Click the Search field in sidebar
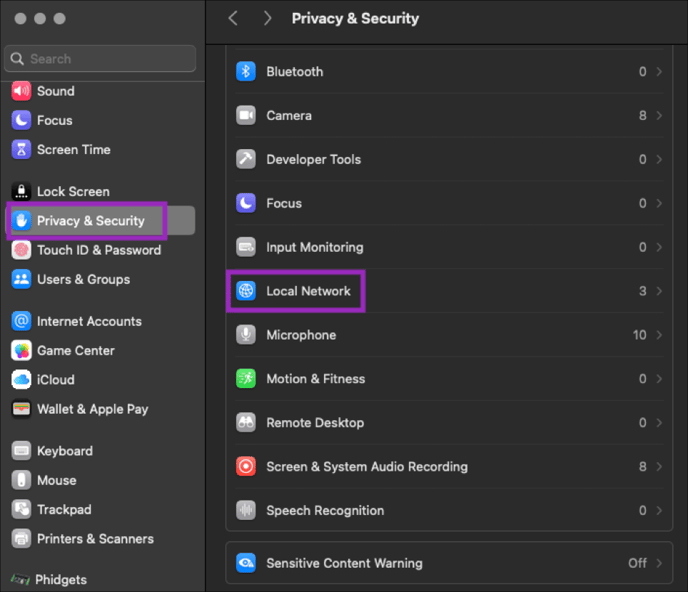688x592 pixels. pos(100,58)
